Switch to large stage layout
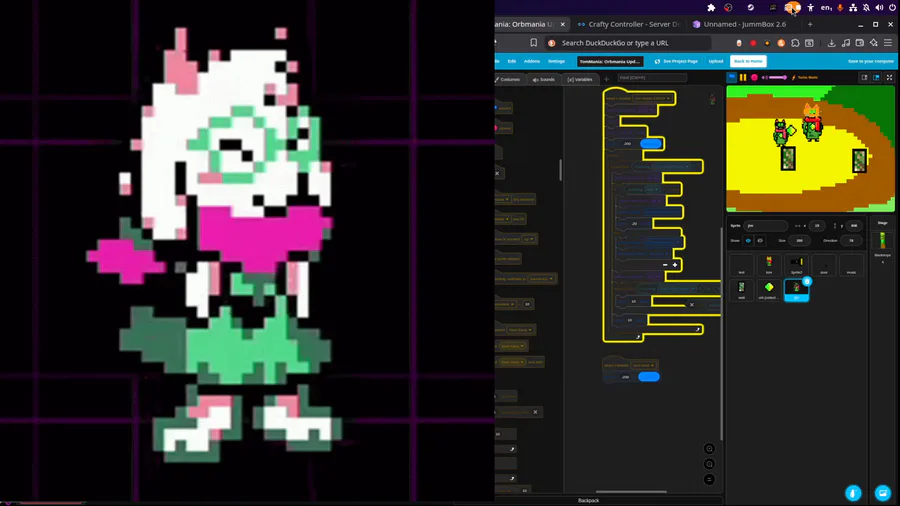 point(876,77)
